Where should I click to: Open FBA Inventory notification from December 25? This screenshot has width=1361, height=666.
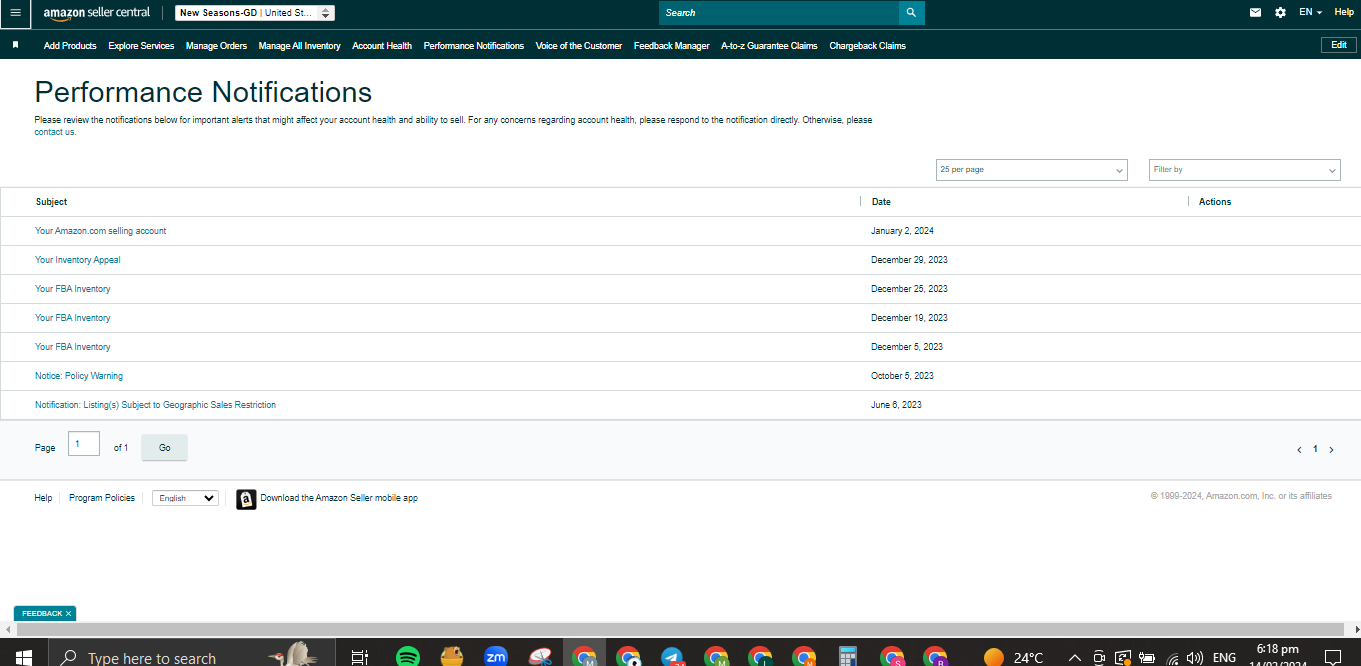[72, 289]
